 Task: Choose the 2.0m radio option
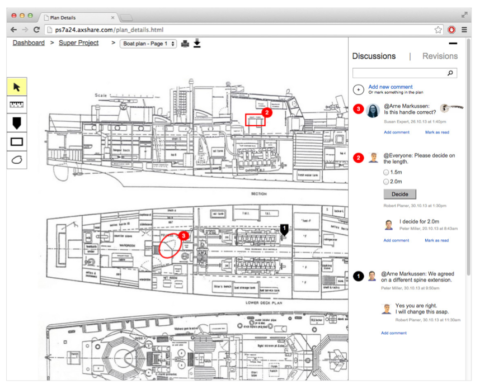(386, 181)
